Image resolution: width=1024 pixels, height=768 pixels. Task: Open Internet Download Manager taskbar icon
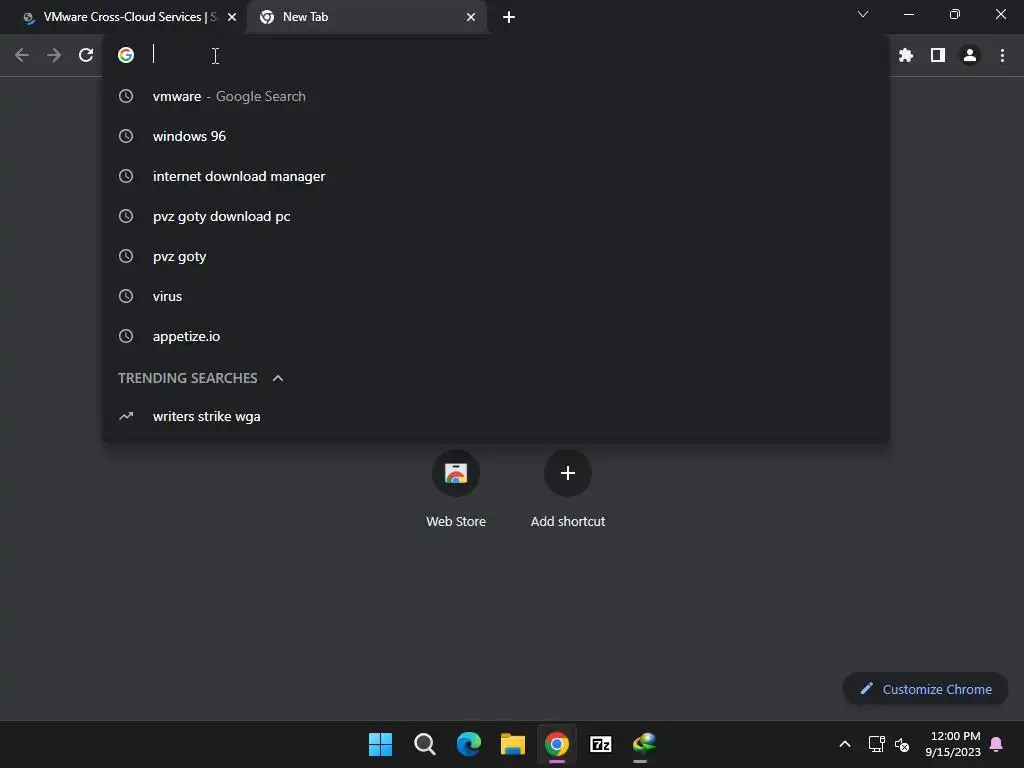coord(644,744)
